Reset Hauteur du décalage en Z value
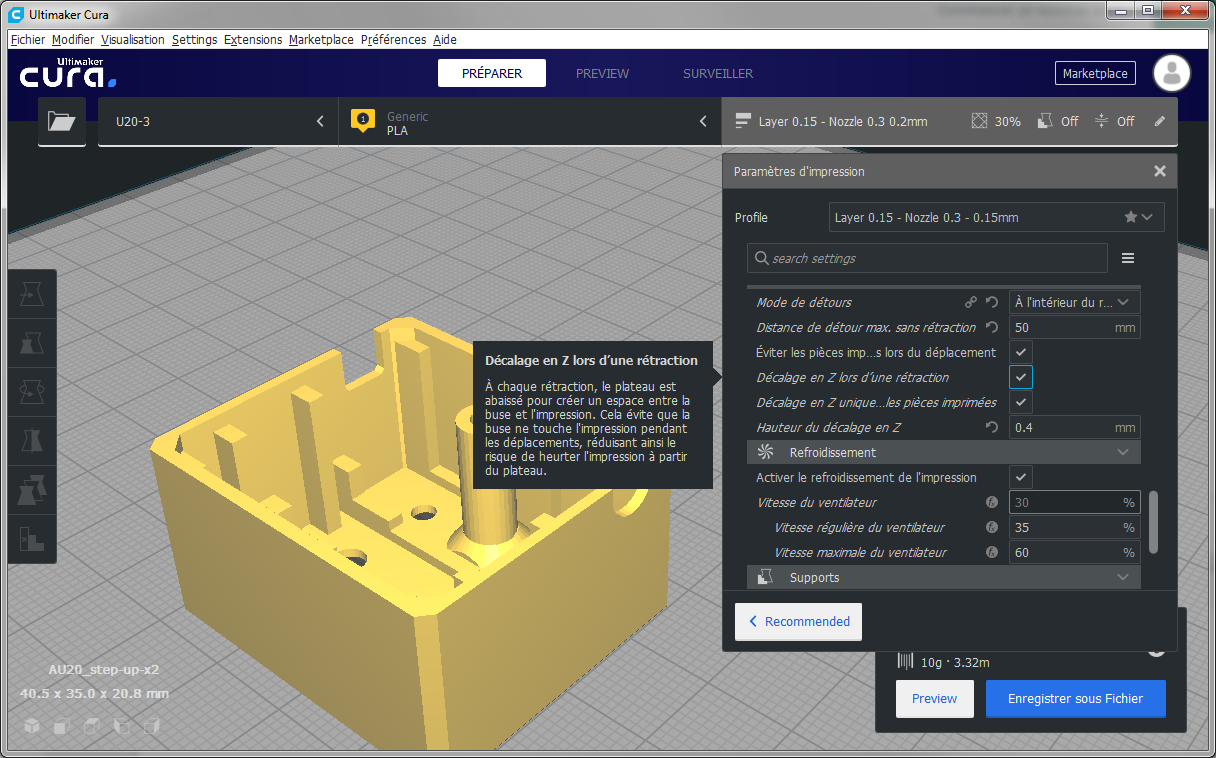This screenshot has width=1216, height=758. coord(992,427)
